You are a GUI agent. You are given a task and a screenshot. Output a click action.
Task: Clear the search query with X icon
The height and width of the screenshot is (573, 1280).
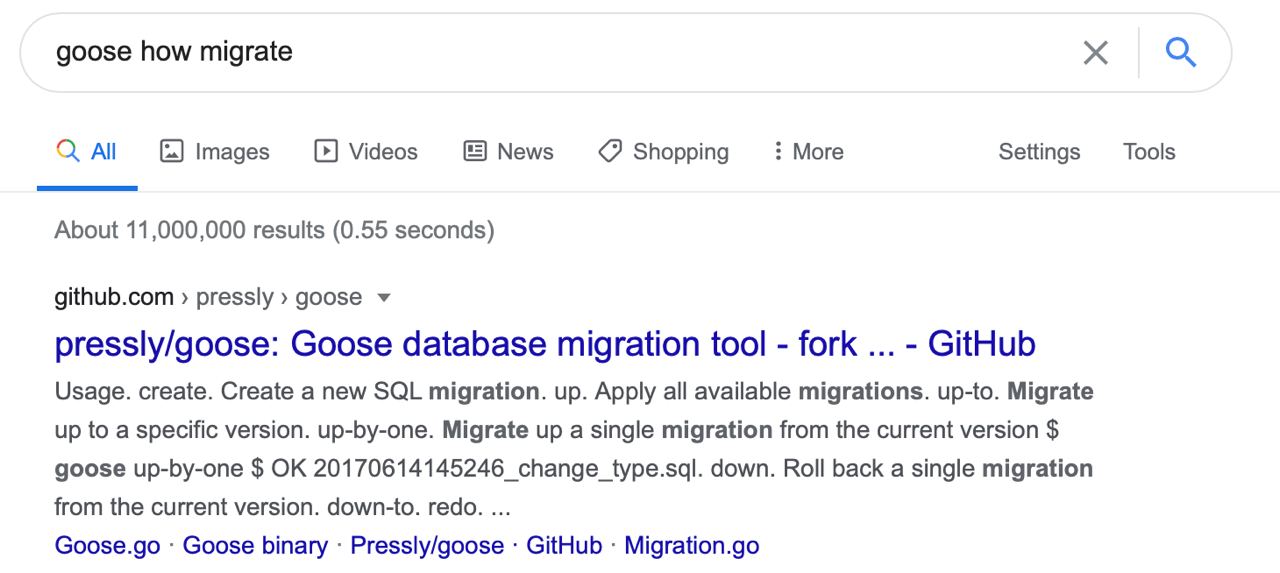coord(1096,53)
